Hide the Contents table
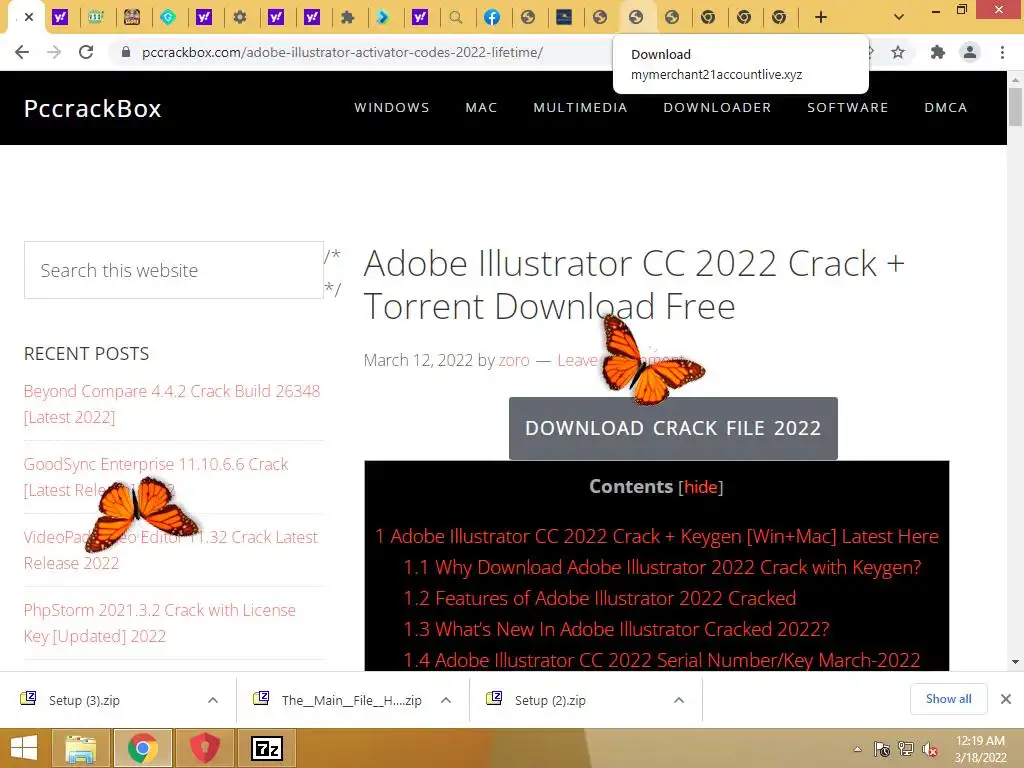Screen dimensions: 1024x768 [x=701, y=487]
